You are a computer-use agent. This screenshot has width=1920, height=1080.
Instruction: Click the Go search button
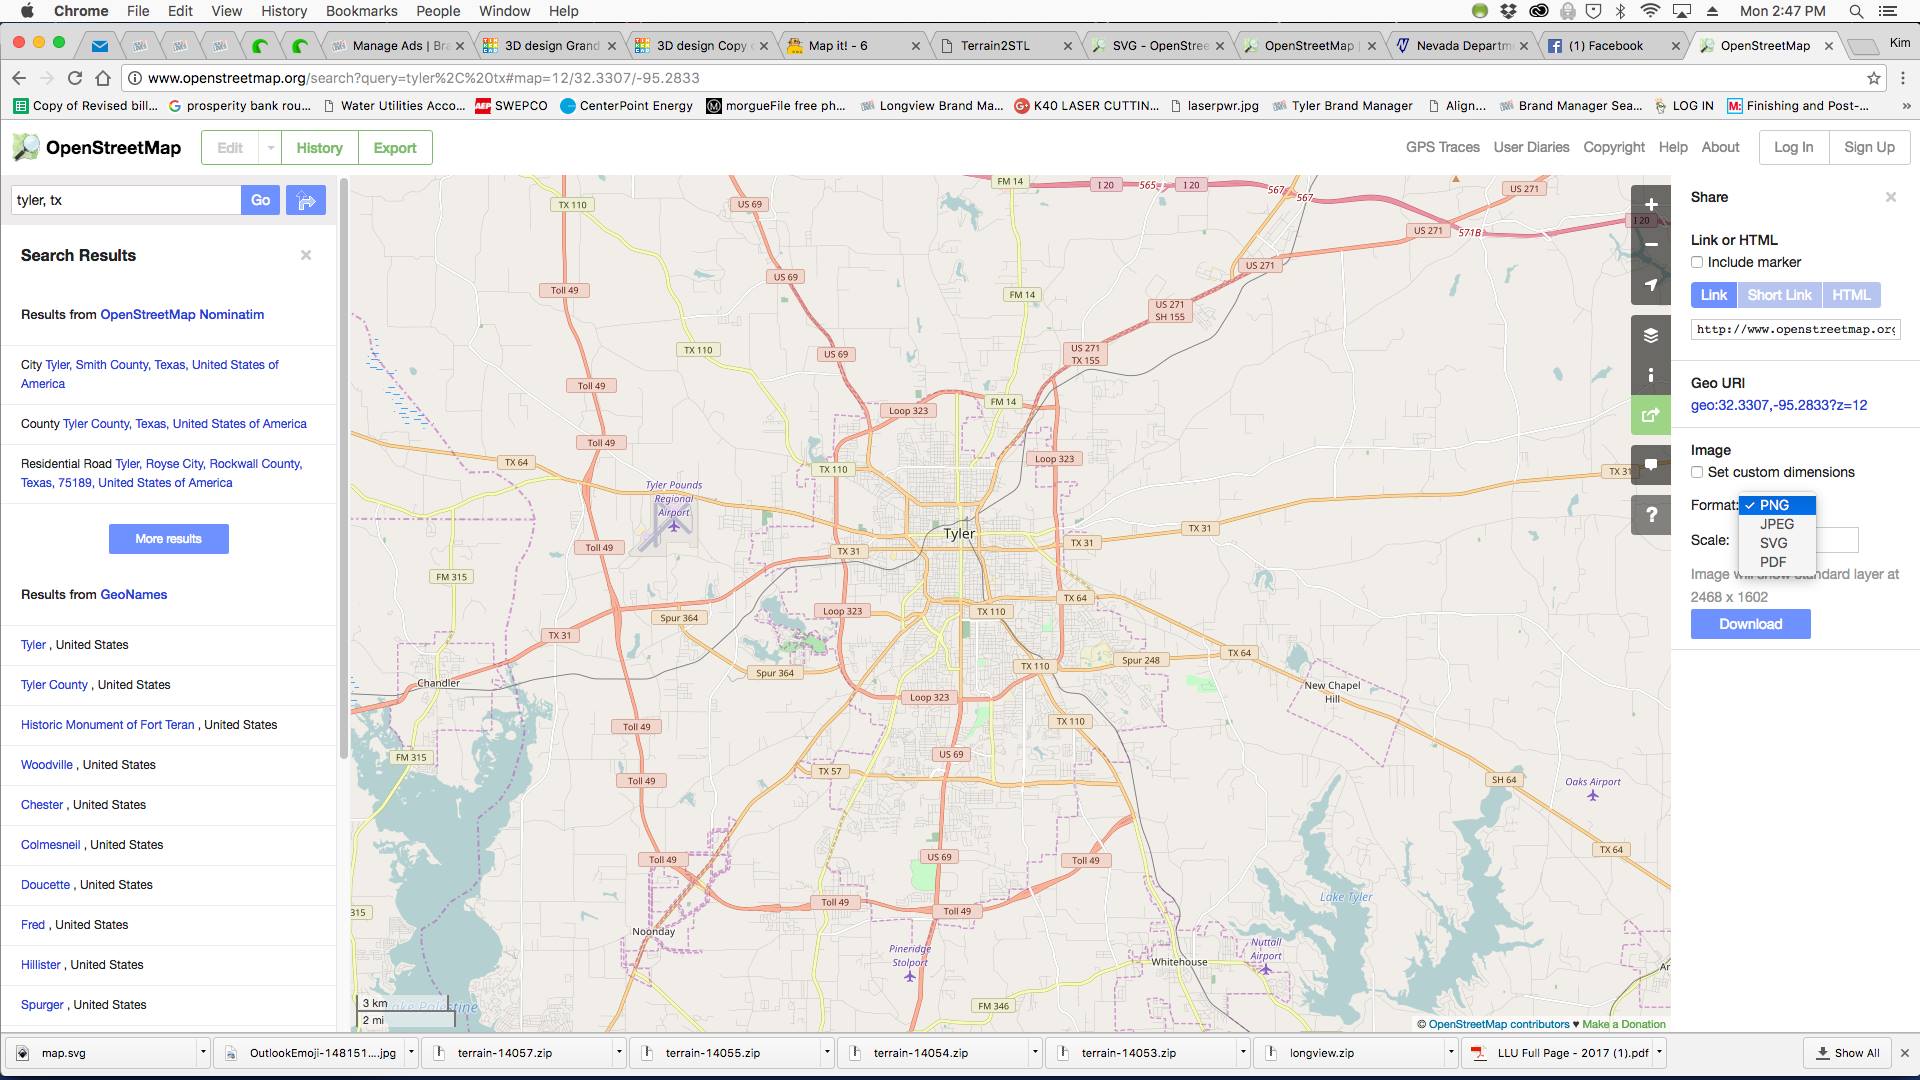point(260,200)
